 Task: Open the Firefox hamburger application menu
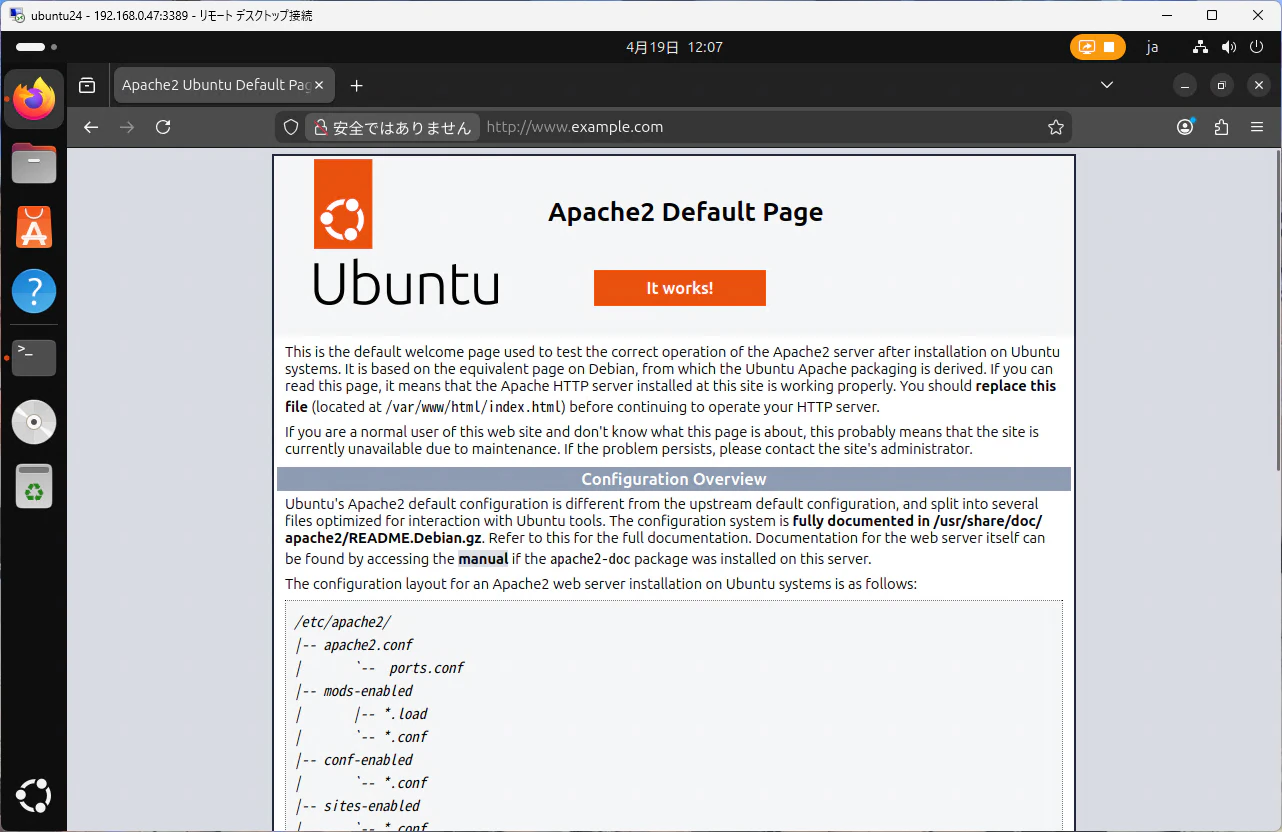(x=1257, y=127)
